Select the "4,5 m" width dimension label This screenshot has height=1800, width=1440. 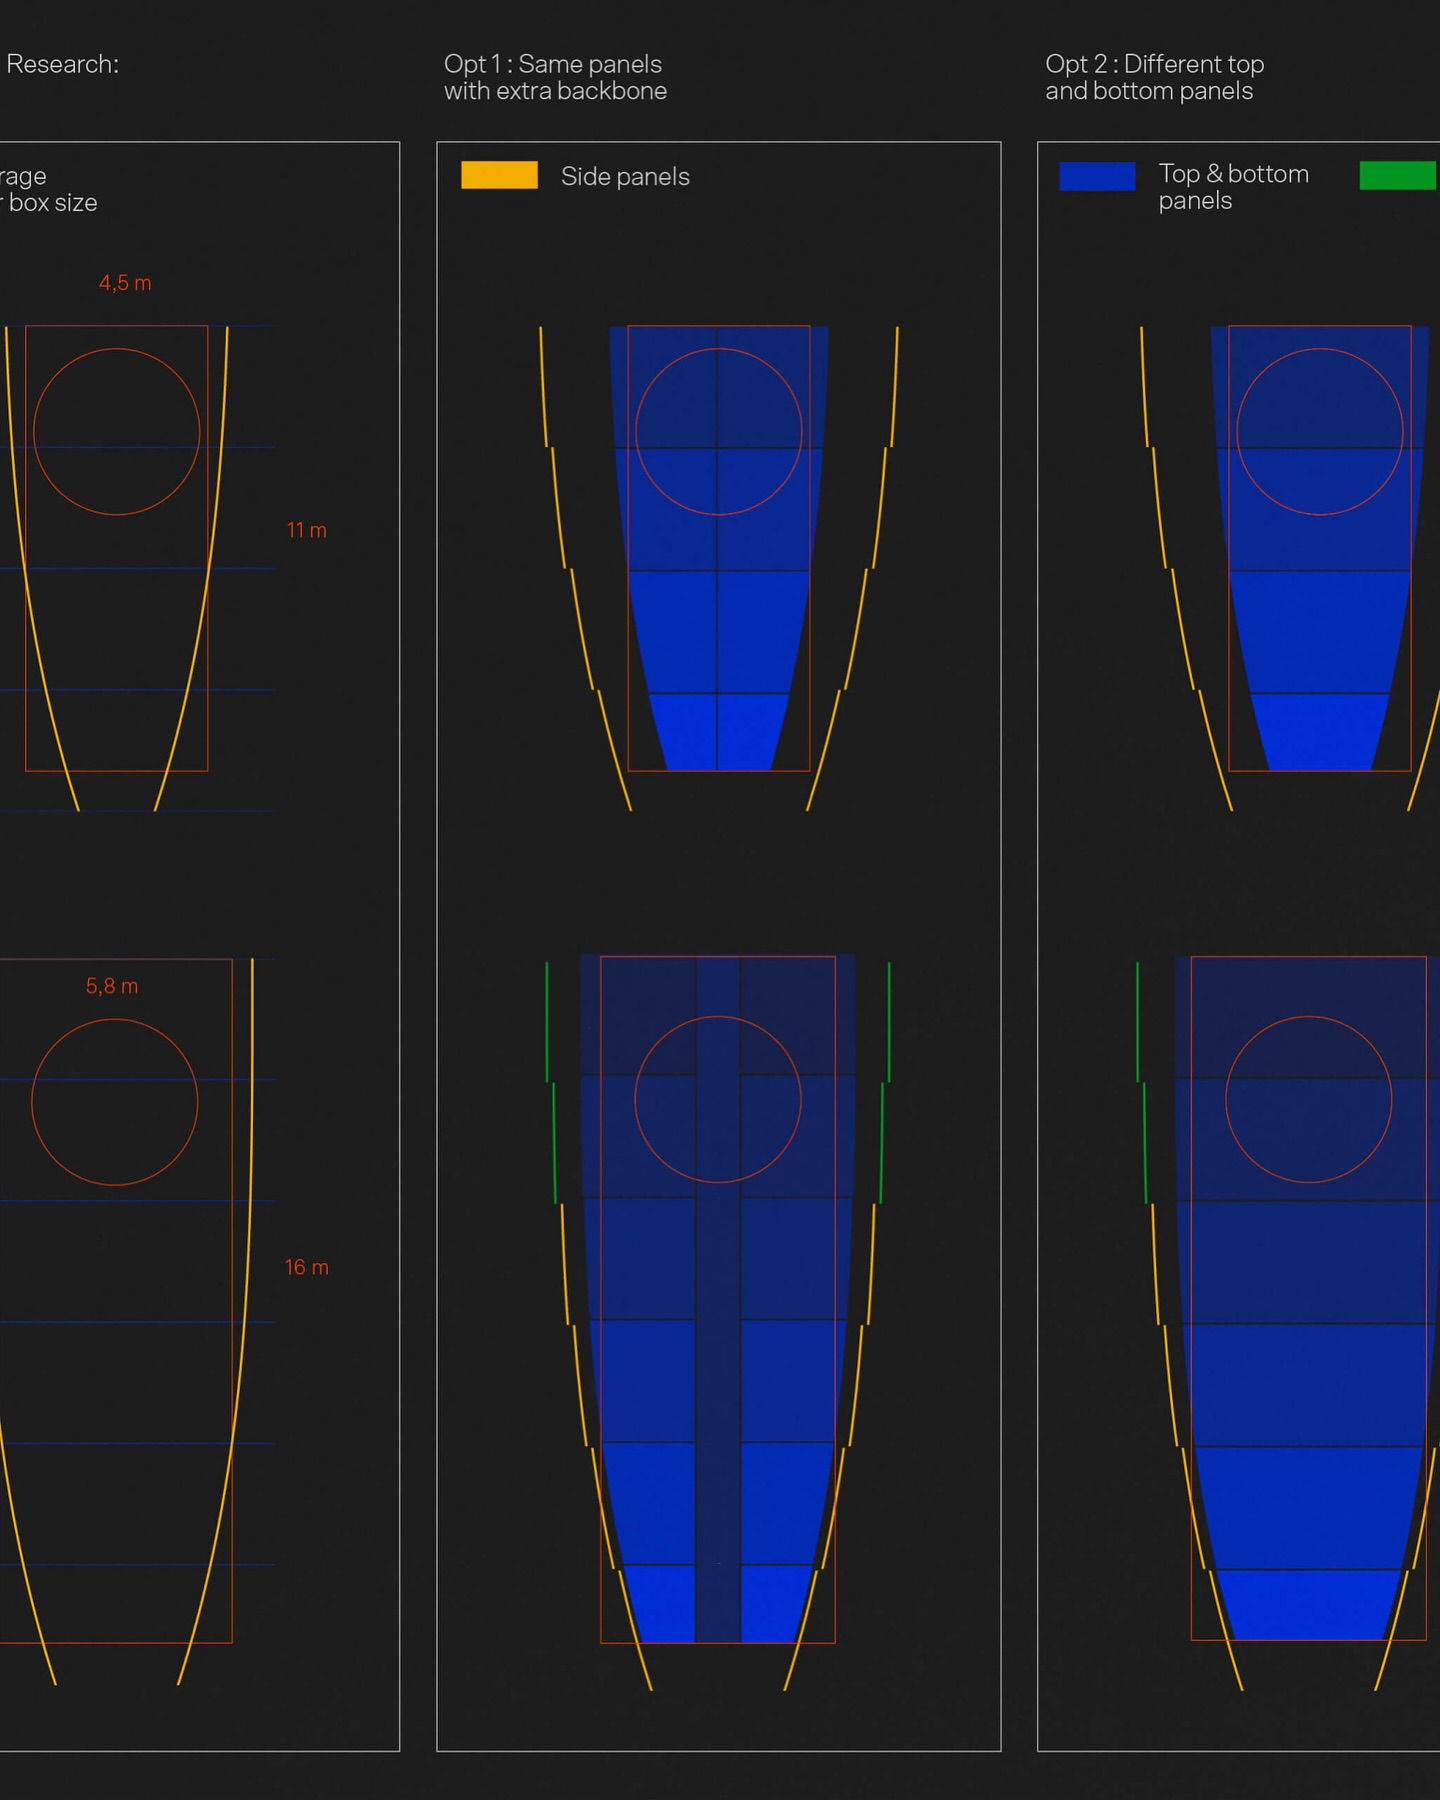(x=125, y=283)
